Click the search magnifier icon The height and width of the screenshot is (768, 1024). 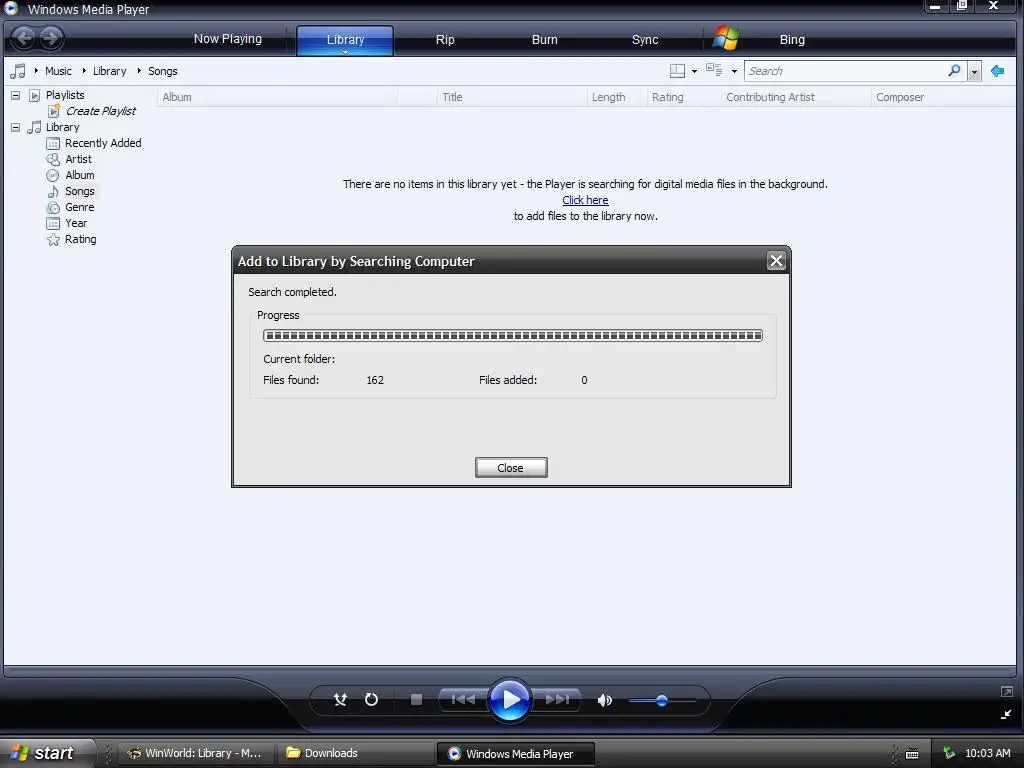point(954,70)
